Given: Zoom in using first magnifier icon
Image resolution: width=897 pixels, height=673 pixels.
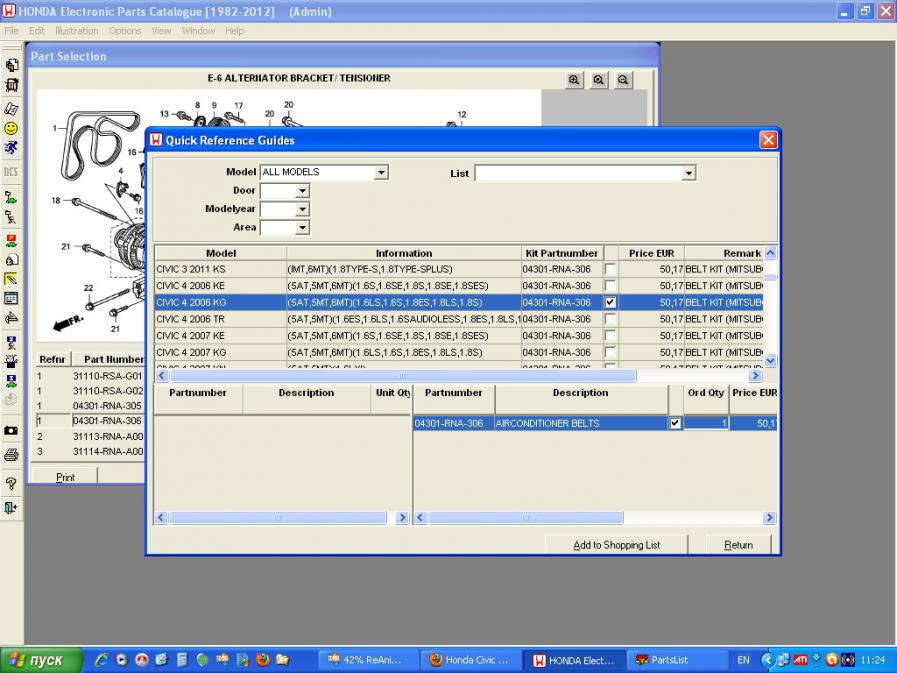Looking at the screenshot, I should (x=574, y=80).
